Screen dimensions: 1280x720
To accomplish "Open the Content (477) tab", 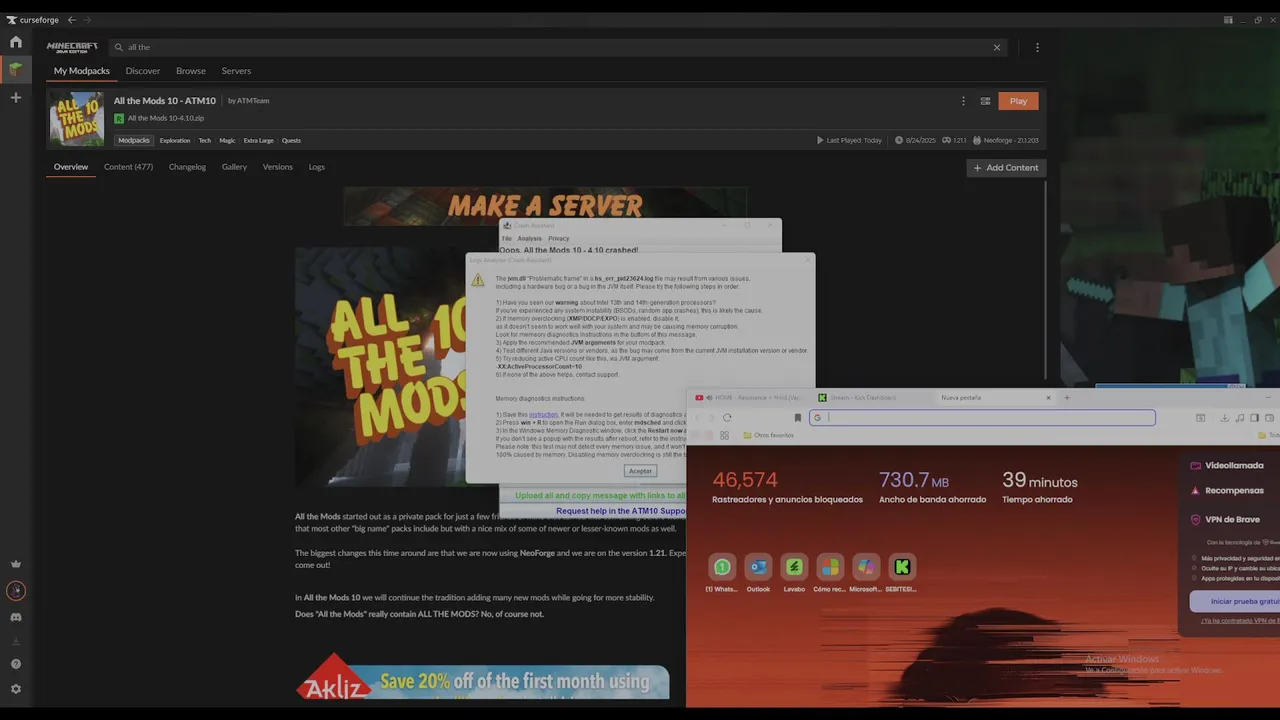I will tap(128, 167).
